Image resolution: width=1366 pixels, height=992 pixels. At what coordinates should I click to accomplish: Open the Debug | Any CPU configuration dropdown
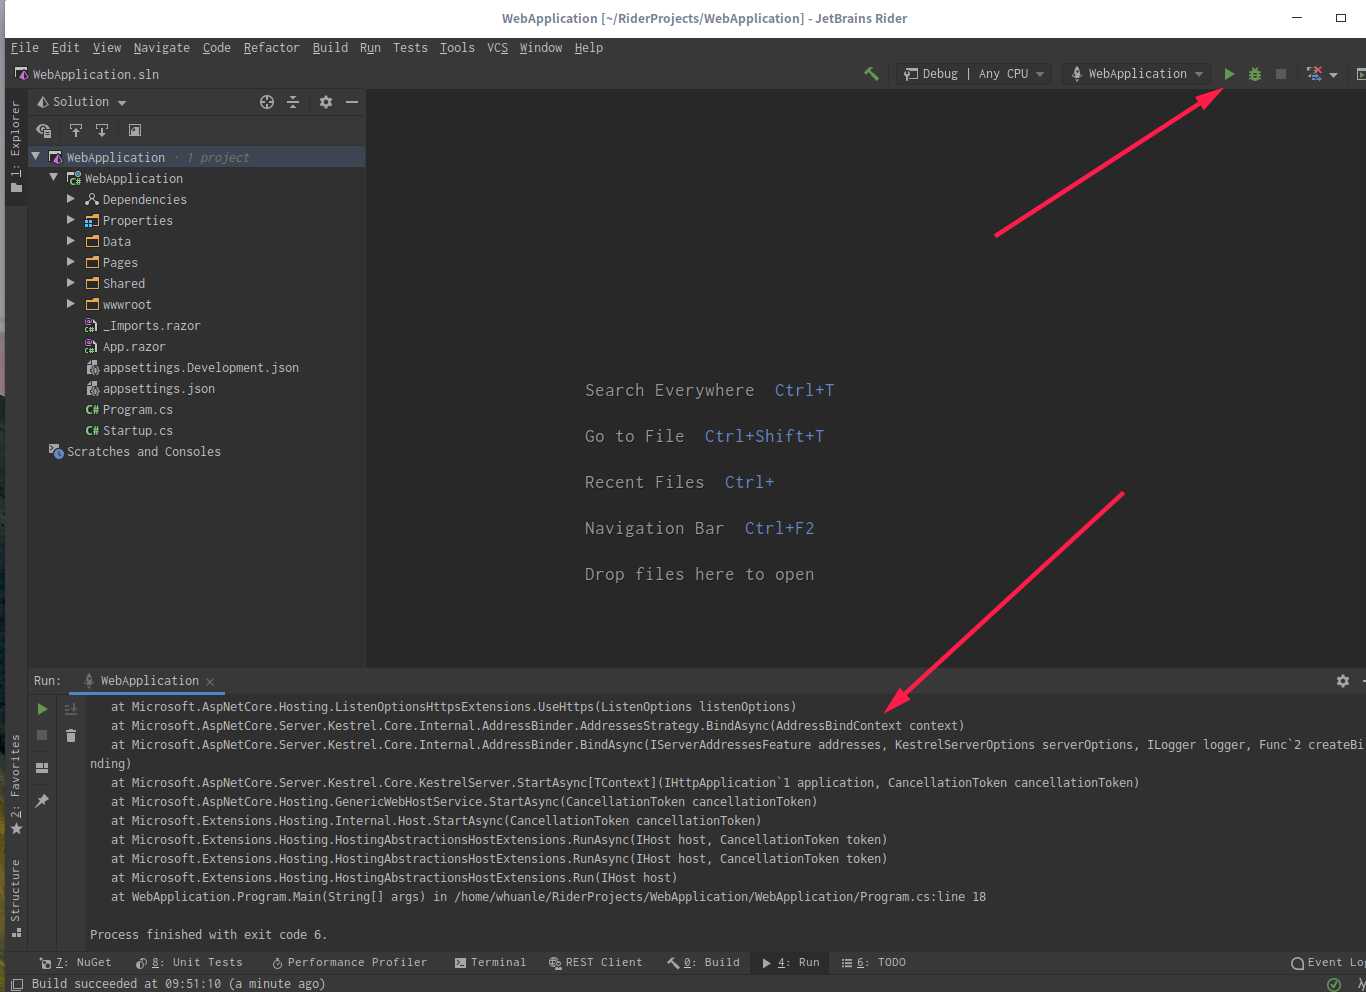click(974, 74)
